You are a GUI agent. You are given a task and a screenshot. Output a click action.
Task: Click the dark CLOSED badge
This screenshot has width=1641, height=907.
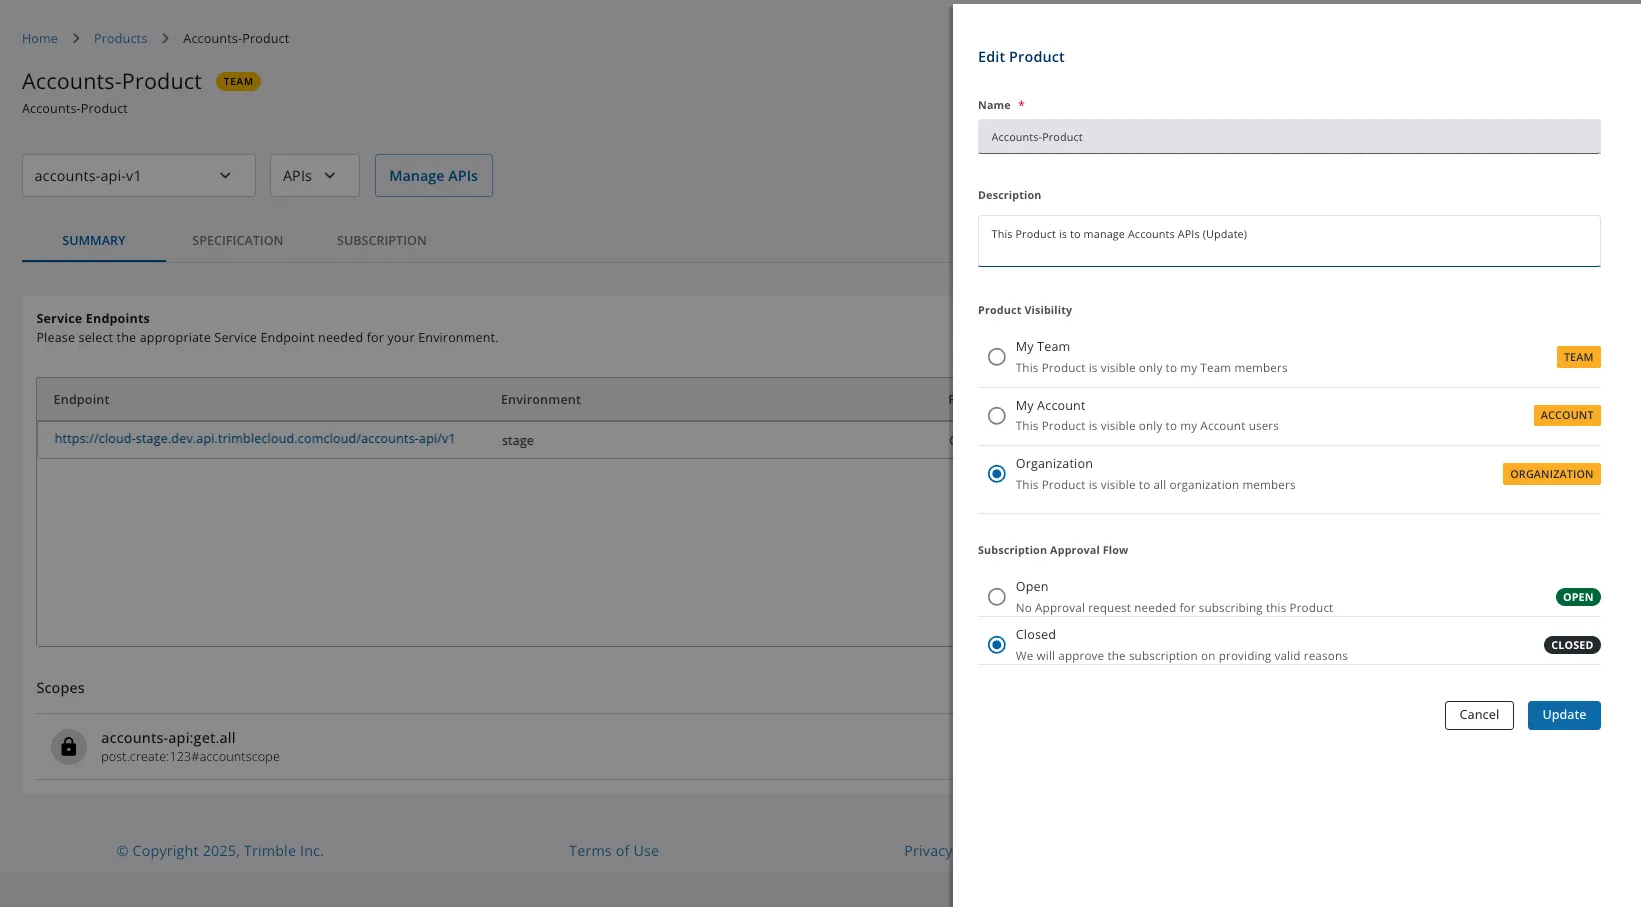[x=1572, y=645]
